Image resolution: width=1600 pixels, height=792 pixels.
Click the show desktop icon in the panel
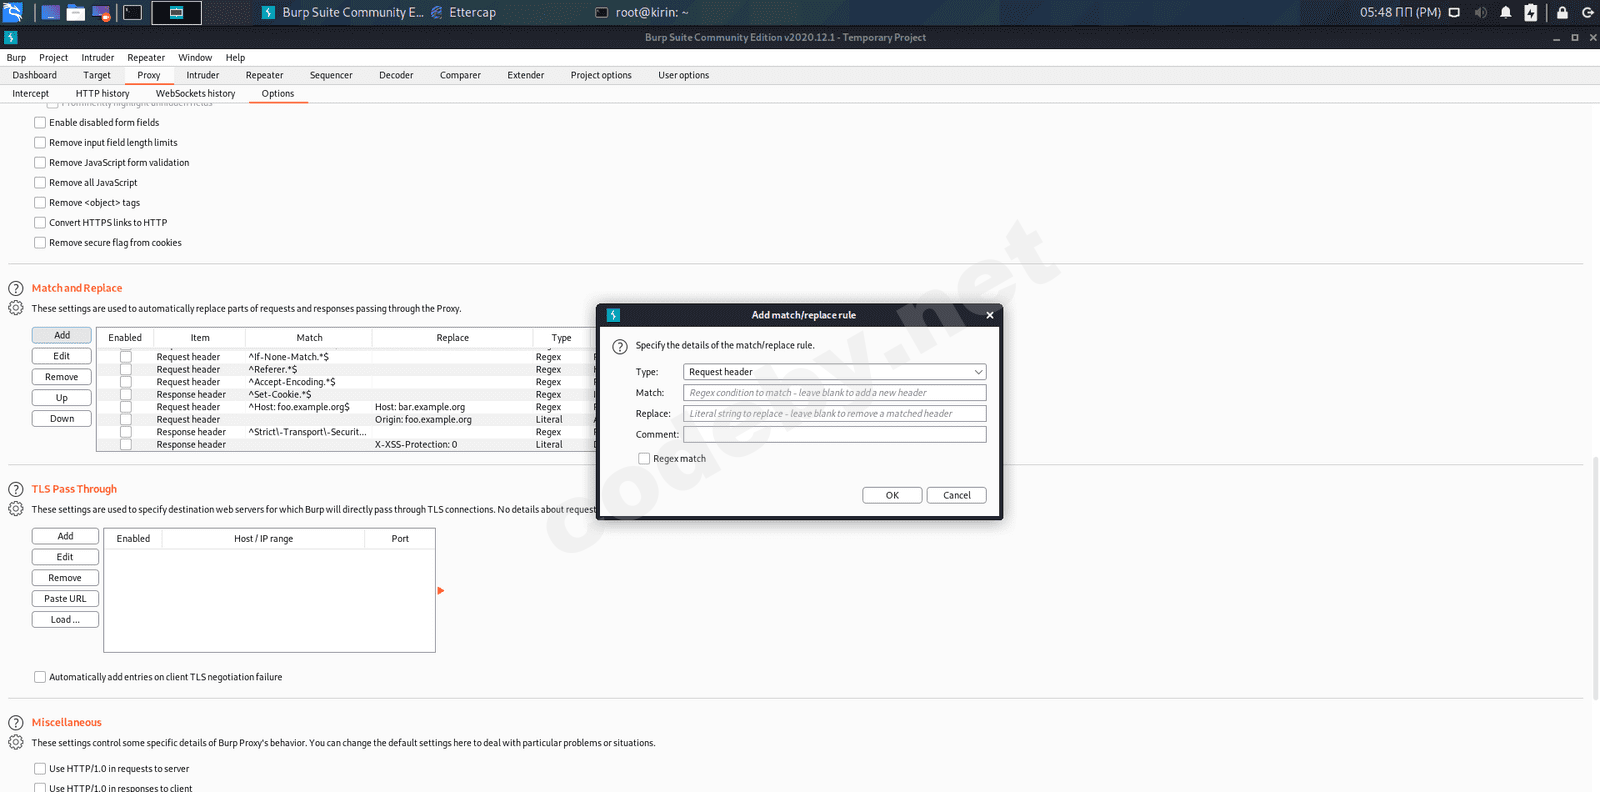pos(49,12)
